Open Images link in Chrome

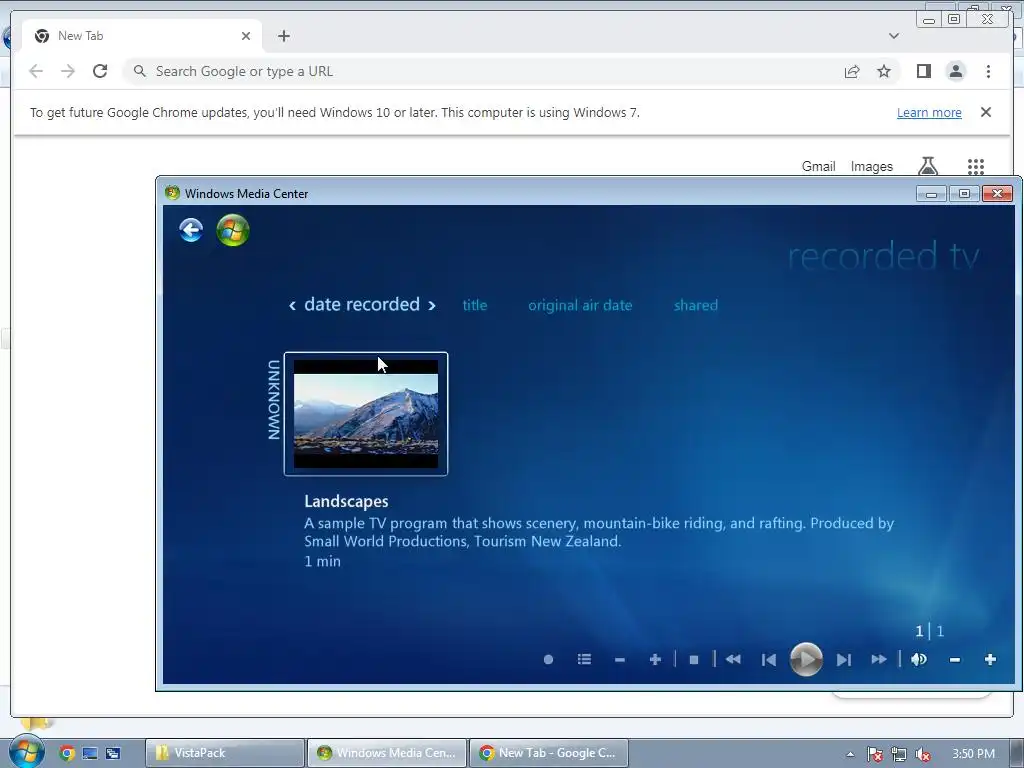871,167
